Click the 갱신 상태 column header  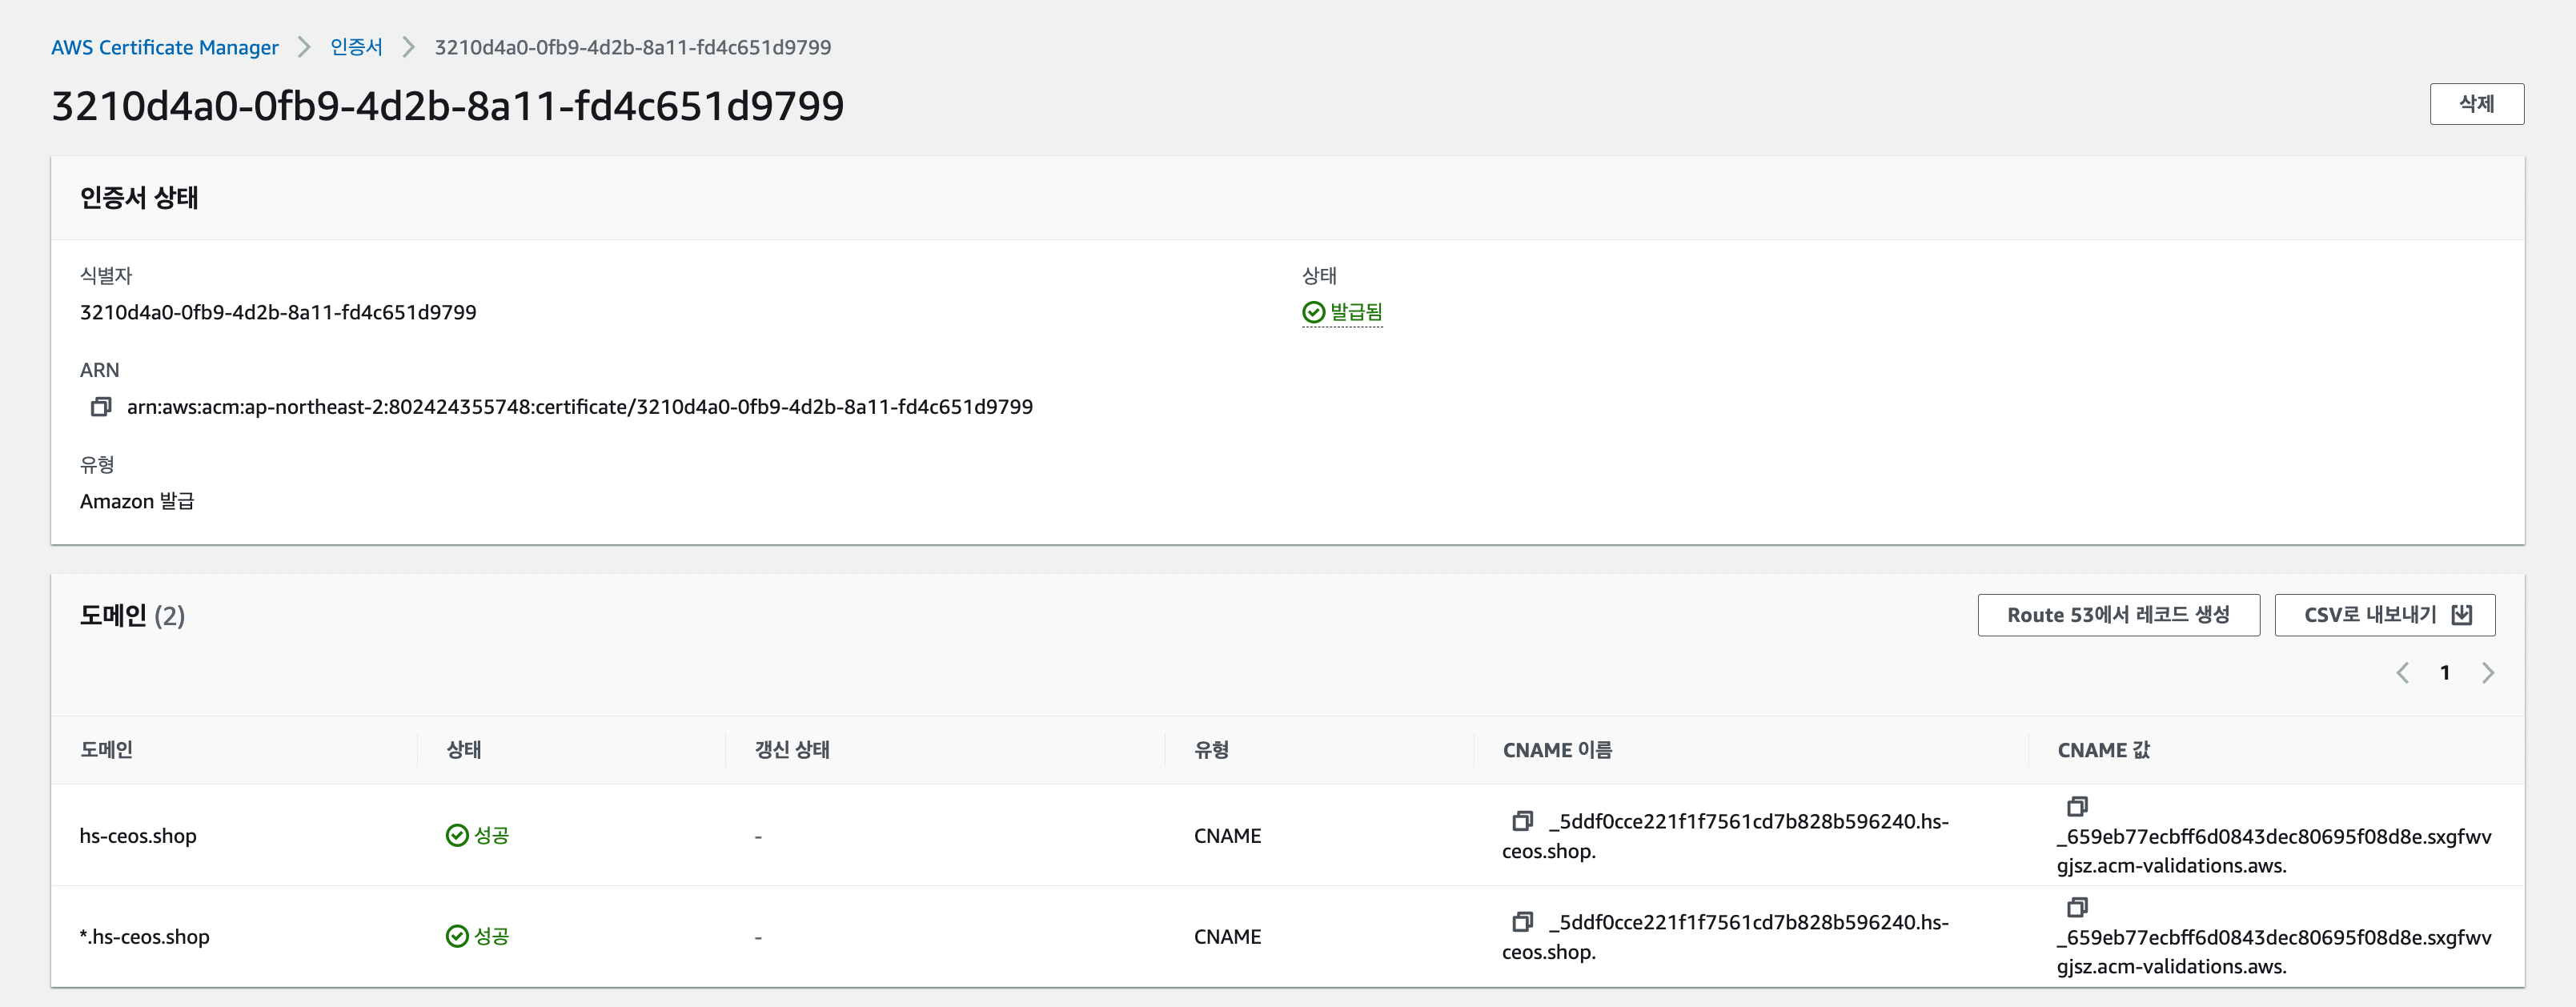coord(792,750)
